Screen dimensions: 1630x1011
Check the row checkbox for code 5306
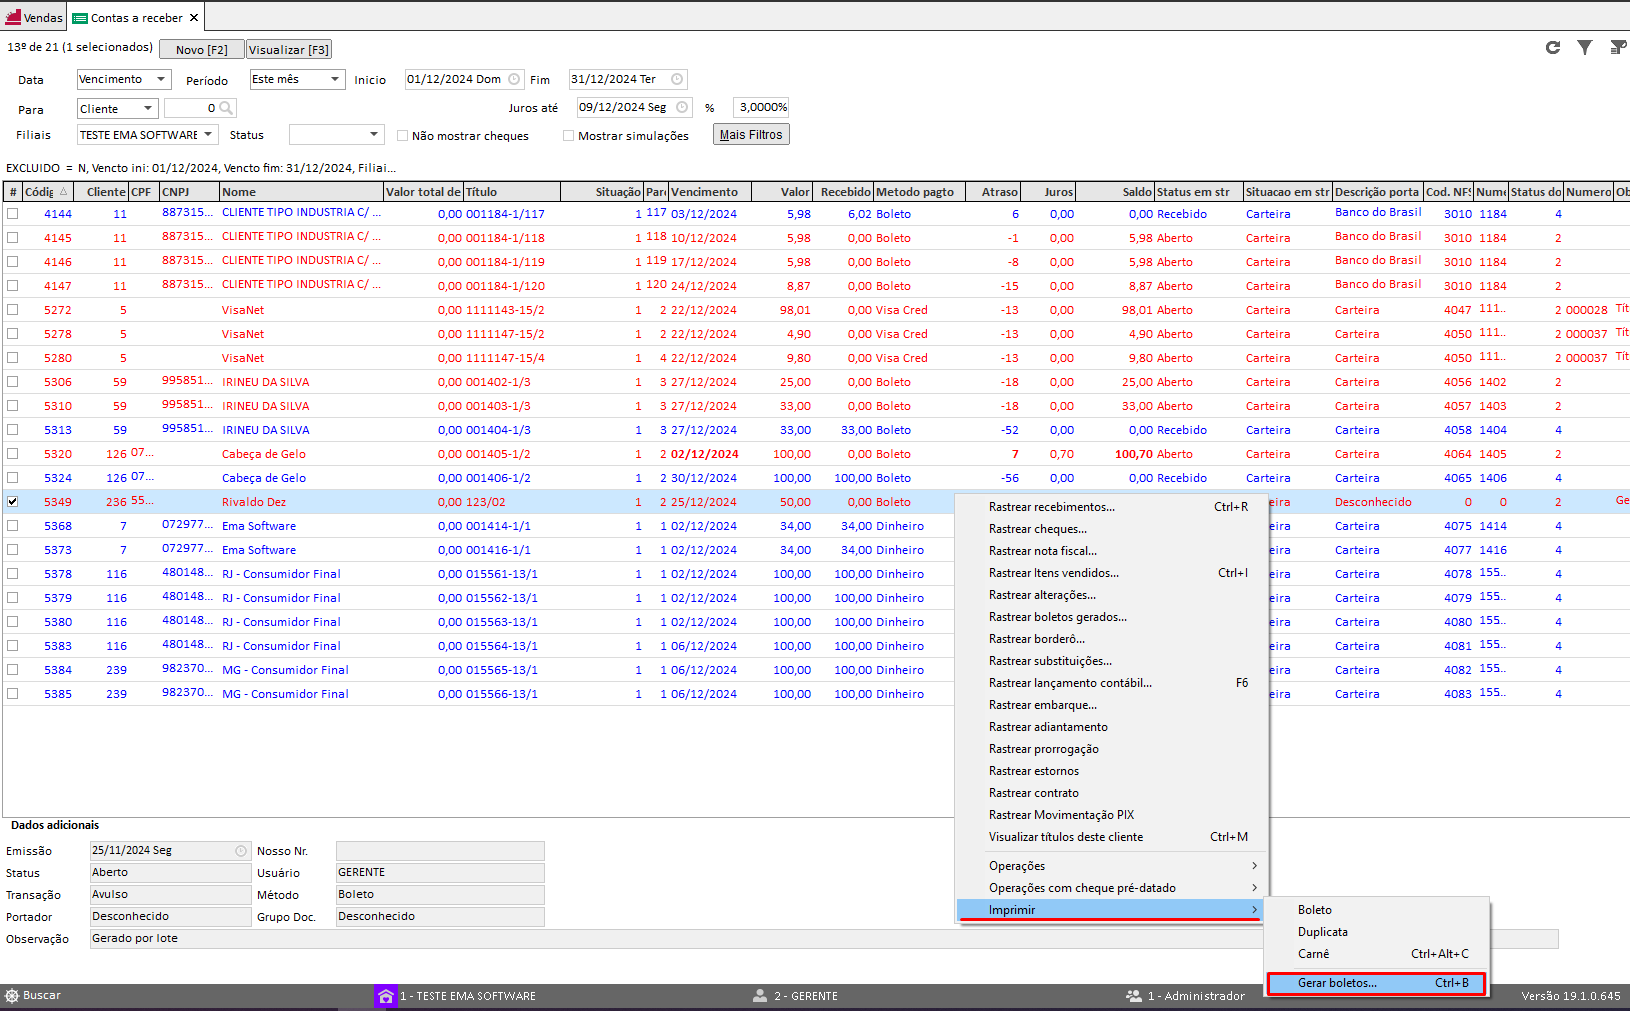pyautogui.click(x=12, y=381)
